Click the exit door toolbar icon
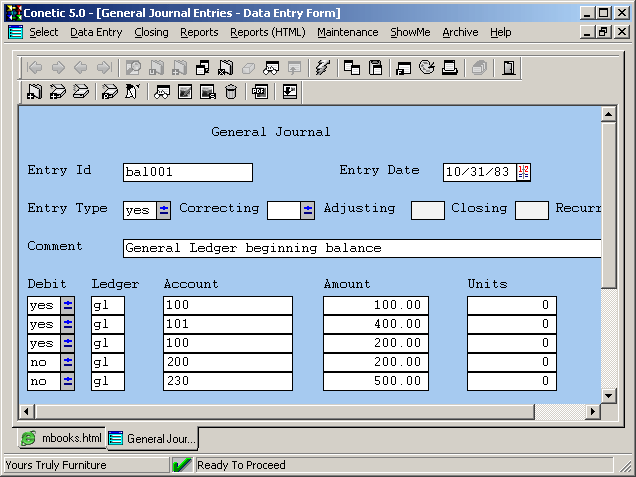Screen dimensions: 636x477 point(509,68)
